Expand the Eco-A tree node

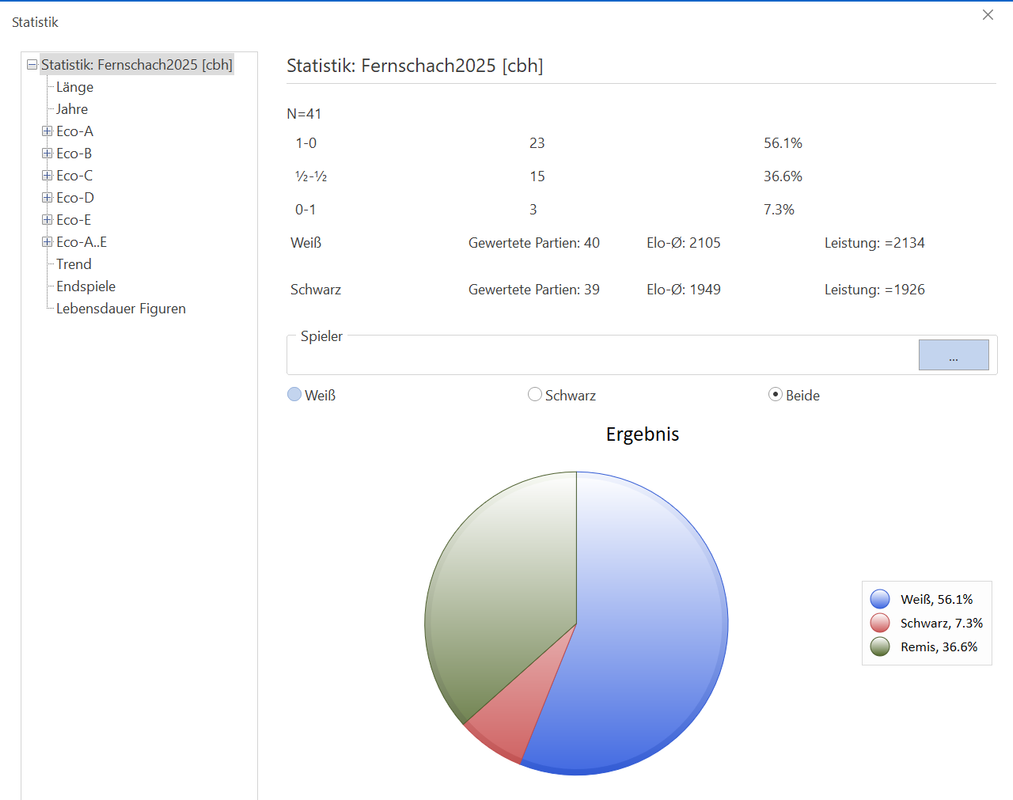pyautogui.click(x=47, y=131)
